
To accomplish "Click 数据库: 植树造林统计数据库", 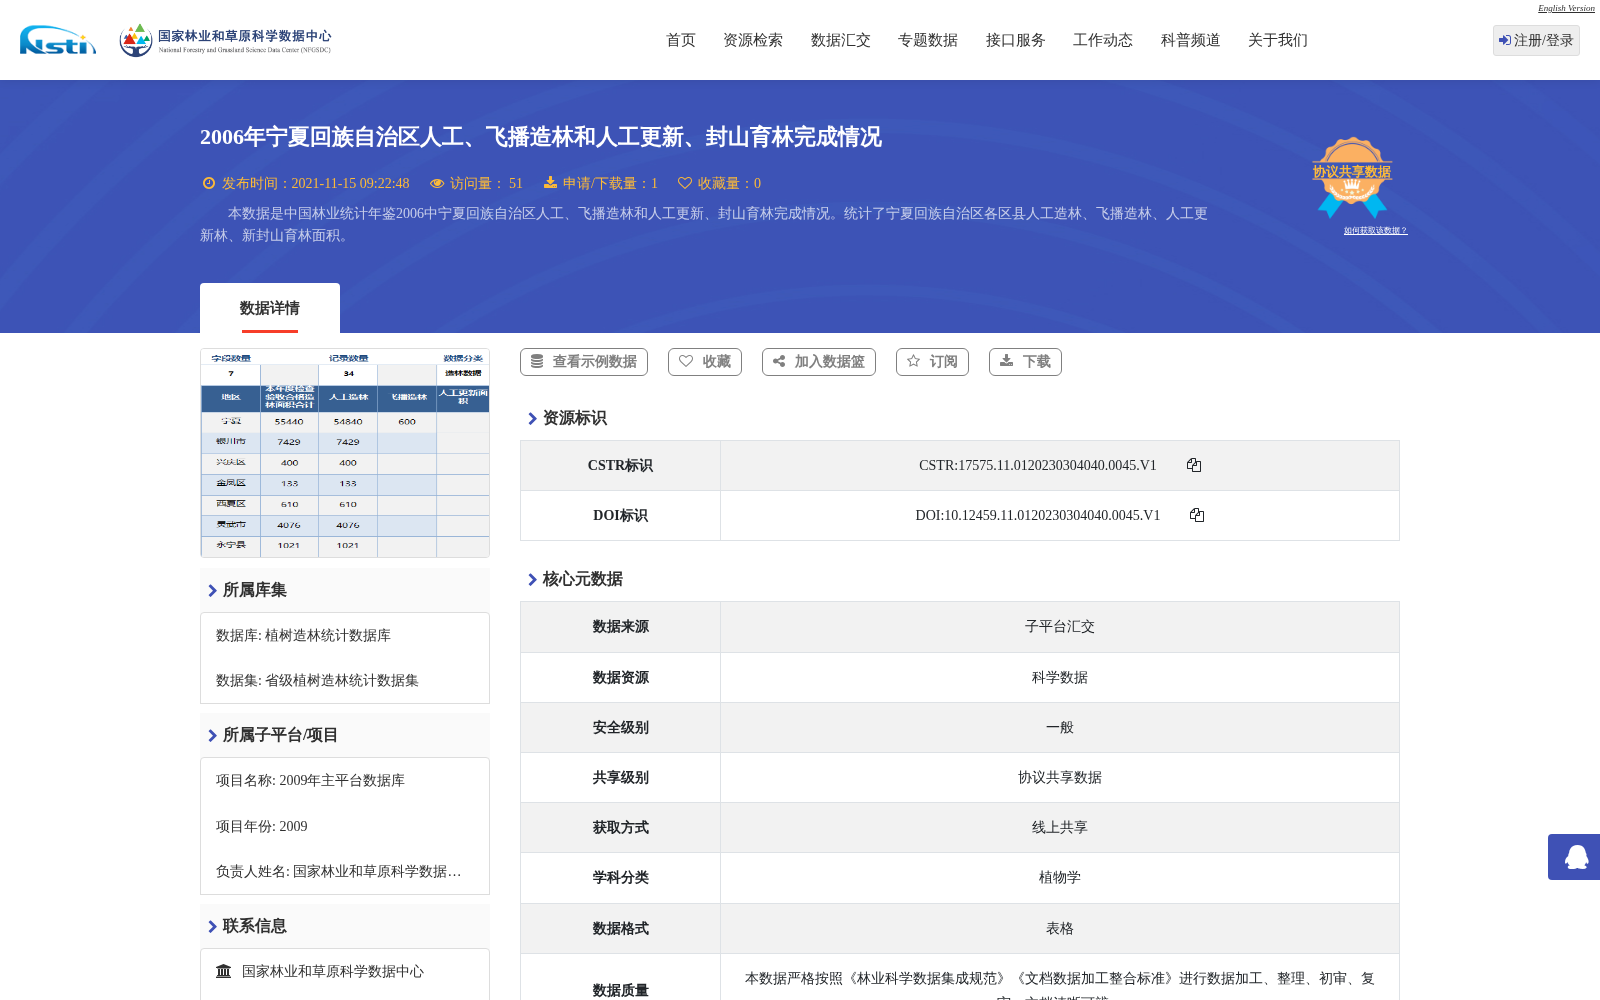I will pyautogui.click(x=303, y=635).
